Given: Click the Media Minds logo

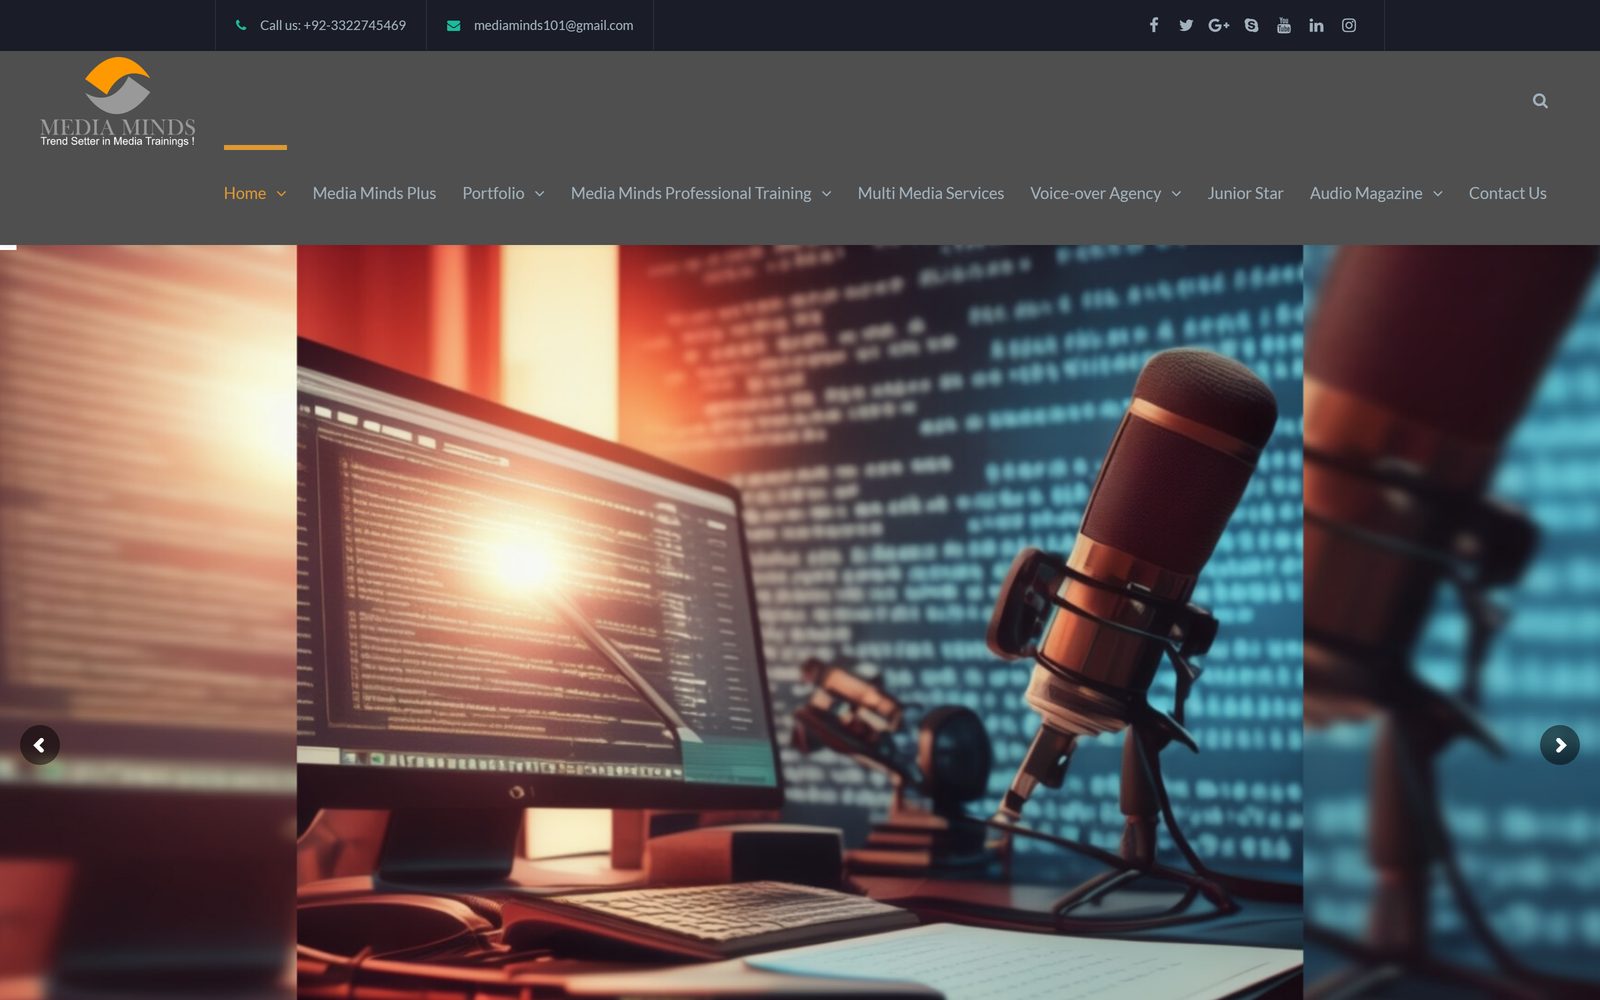Looking at the screenshot, I should 118,102.
